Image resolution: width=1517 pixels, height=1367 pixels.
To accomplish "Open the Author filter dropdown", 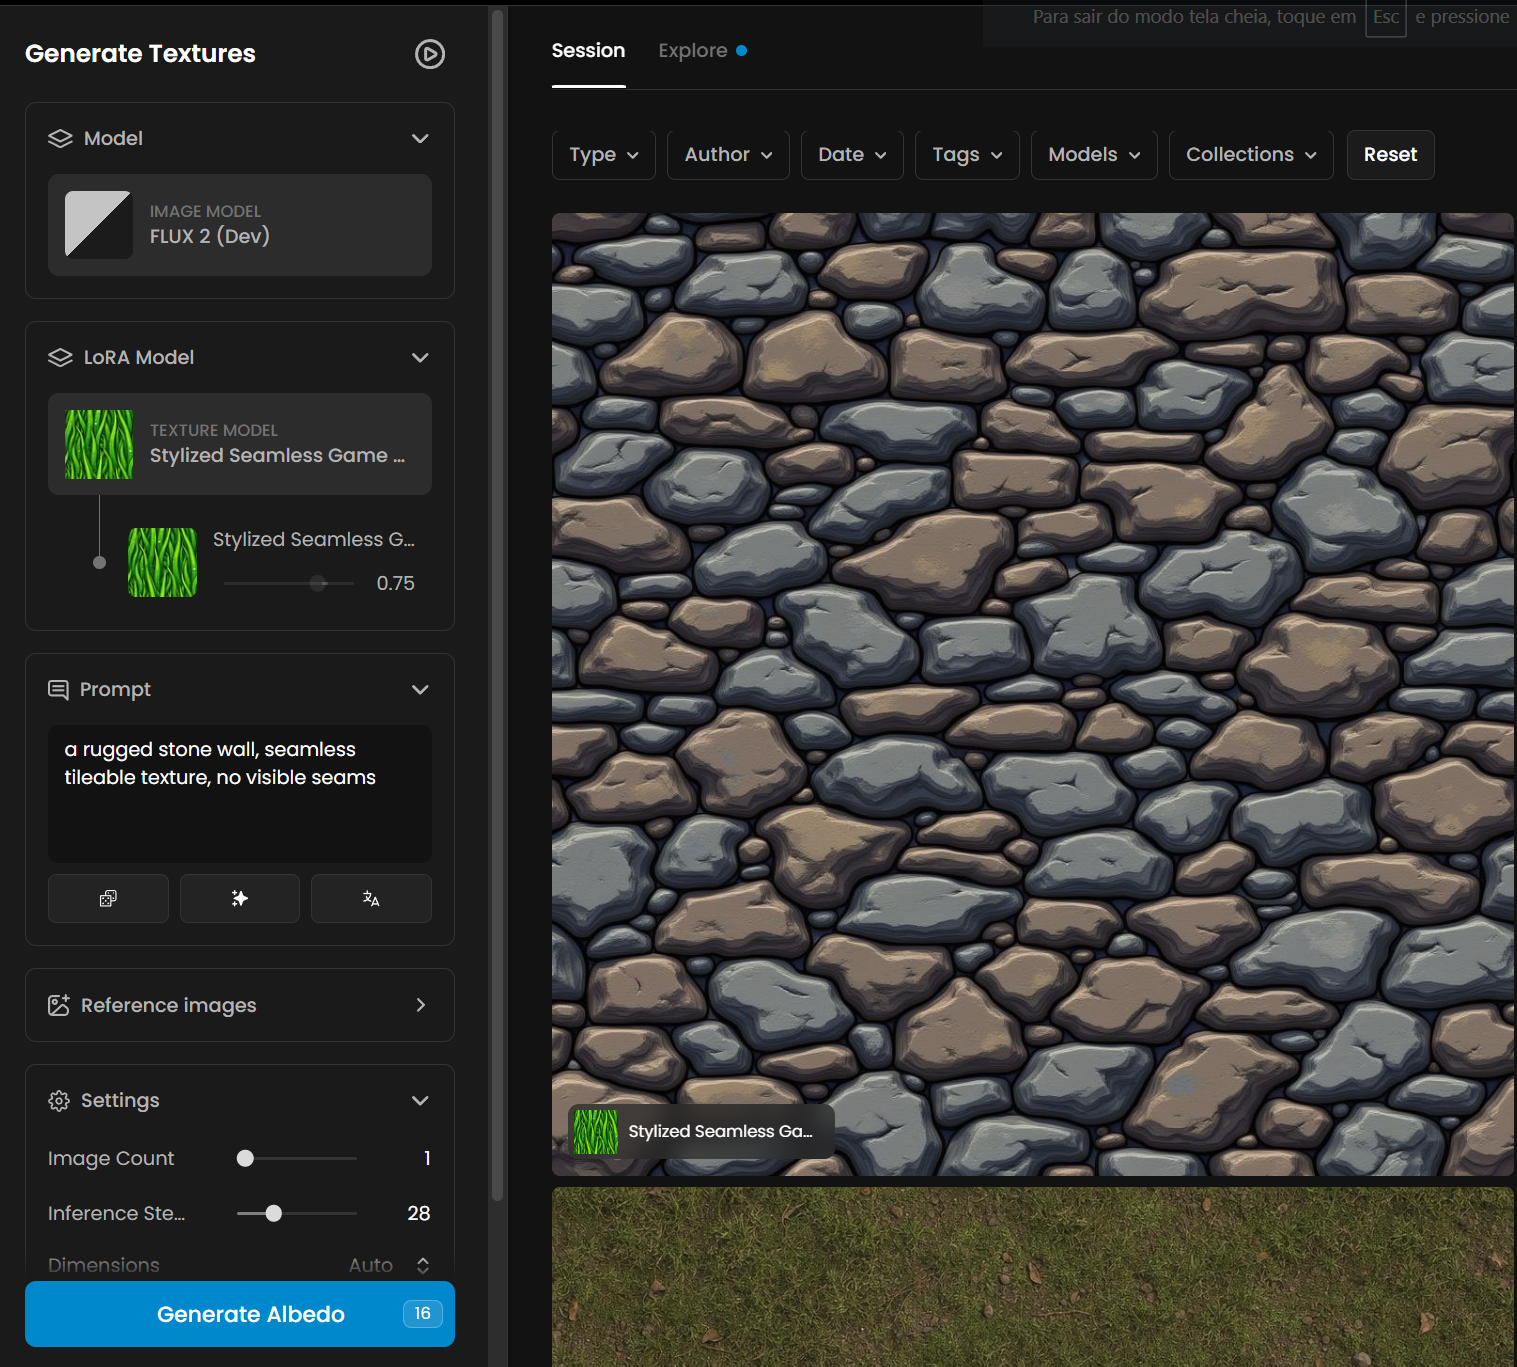I will click(x=728, y=155).
